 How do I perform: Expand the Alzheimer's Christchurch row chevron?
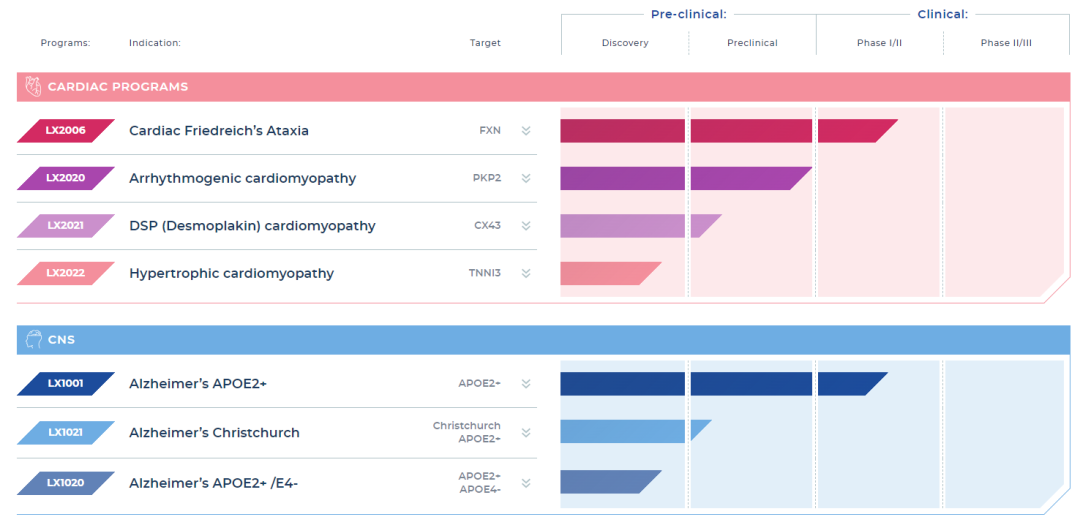[526, 433]
